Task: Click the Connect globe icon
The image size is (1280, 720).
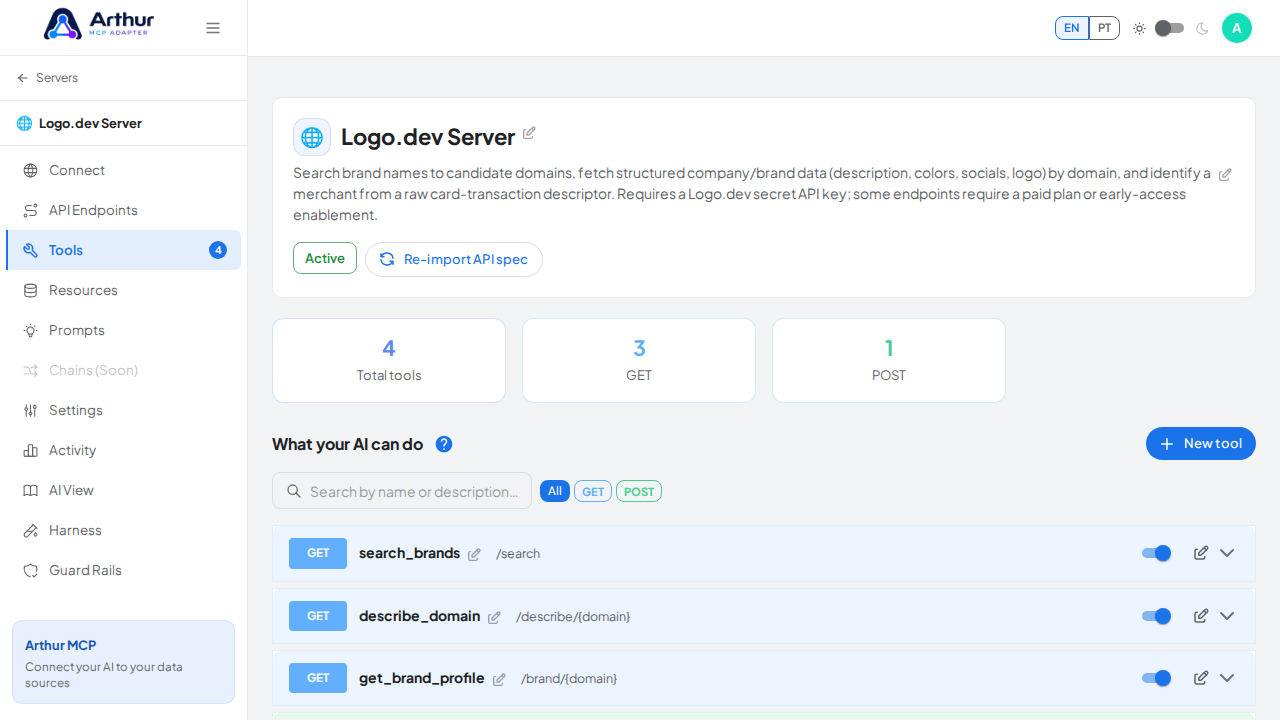Action: [31, 170]
